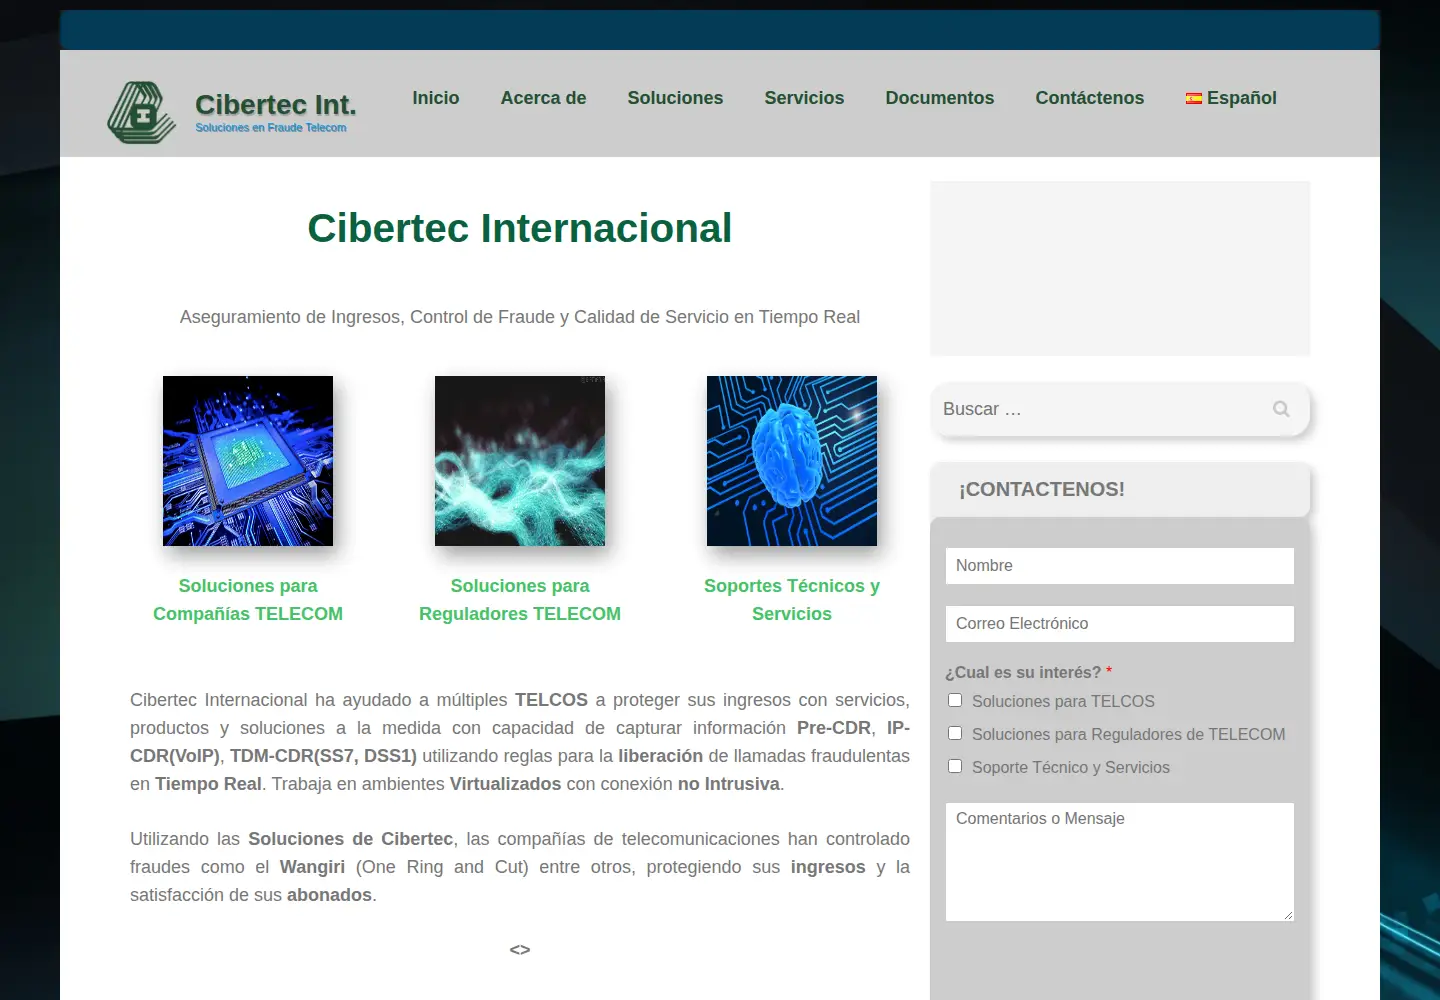This screenshot has width=1440, height=1000.
Task: Open the Soluciones menu
Action: (x=675, y=98)
